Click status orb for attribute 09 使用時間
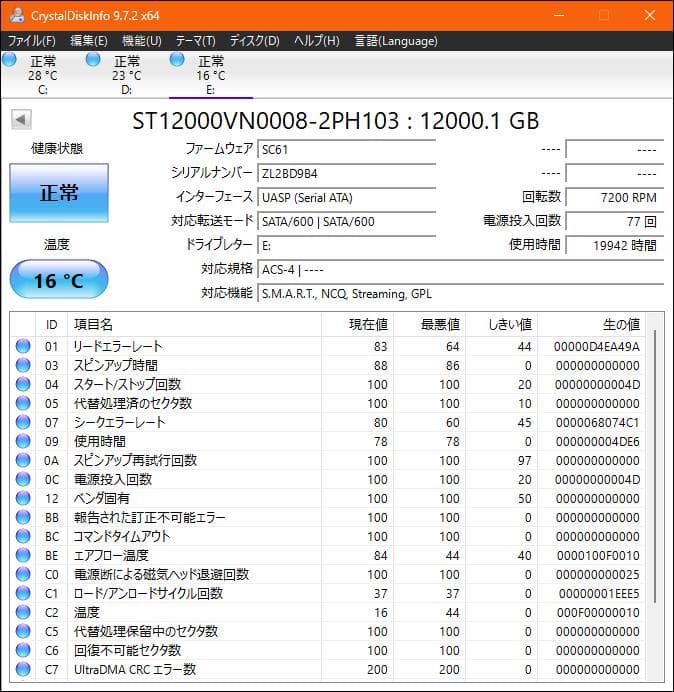Viewport: 674px width, 692px height. [23, 441]
